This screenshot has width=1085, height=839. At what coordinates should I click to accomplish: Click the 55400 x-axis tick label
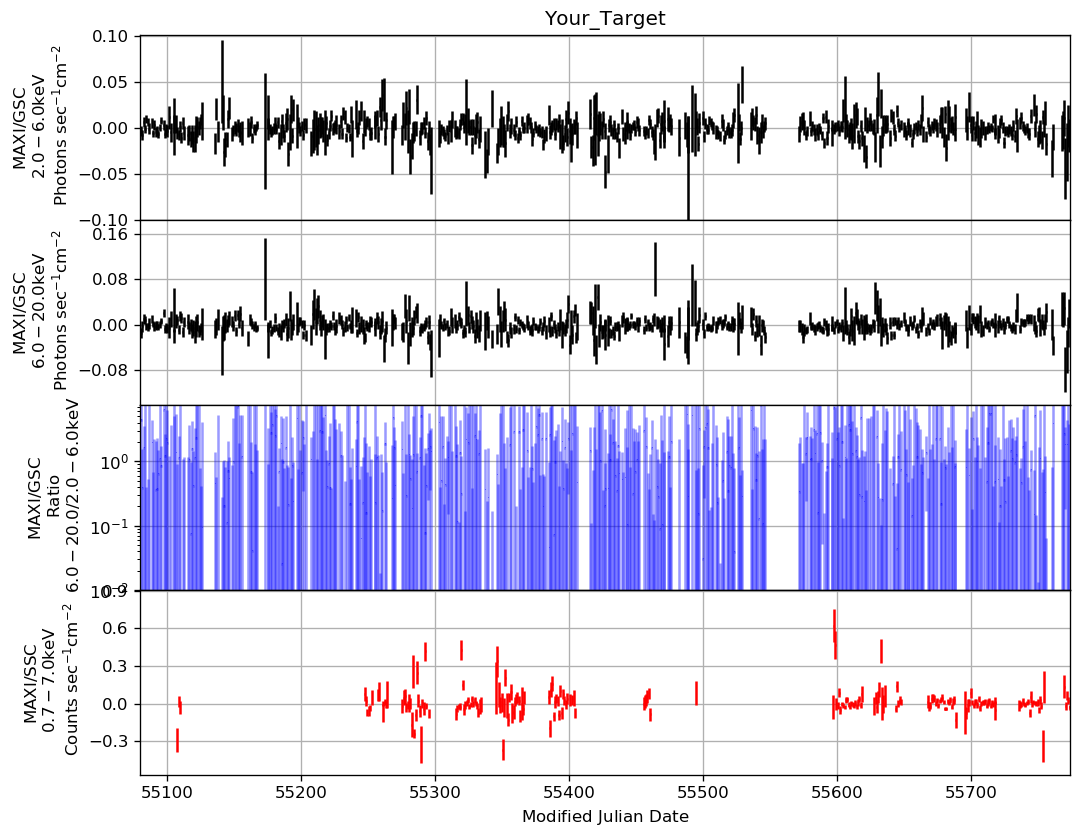pos(569,792)
